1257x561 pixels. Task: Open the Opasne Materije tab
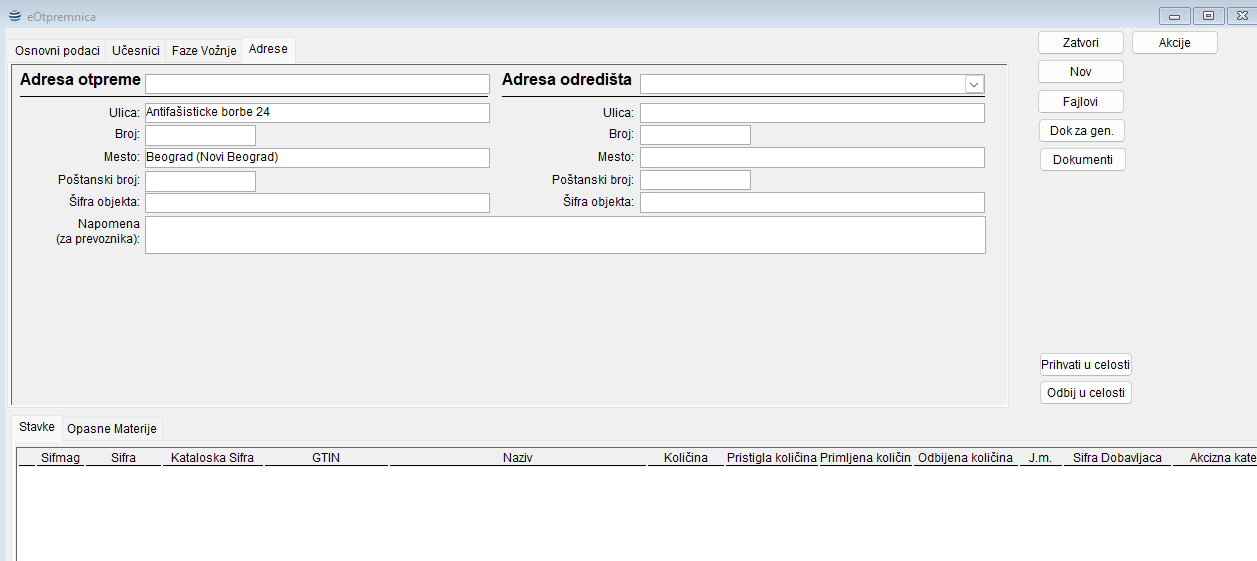click(x=111, y=429)
